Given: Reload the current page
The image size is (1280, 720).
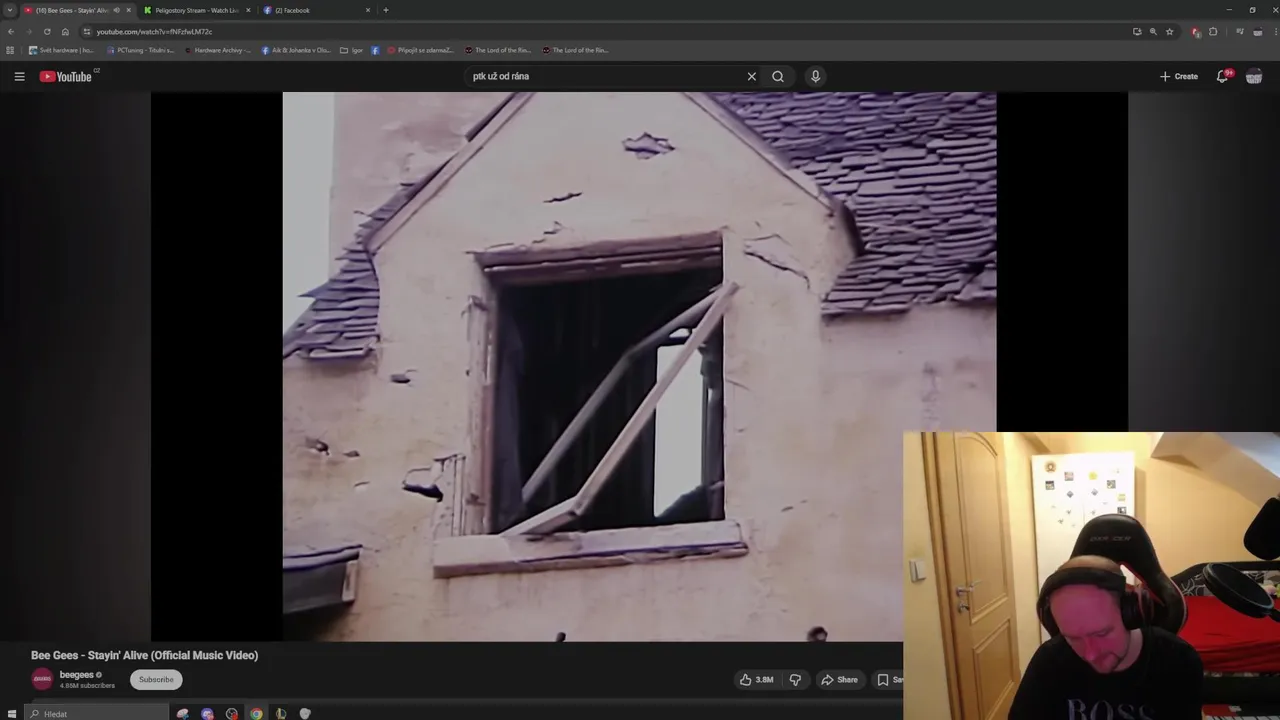Looking at the screenshot, I should 47,31.
